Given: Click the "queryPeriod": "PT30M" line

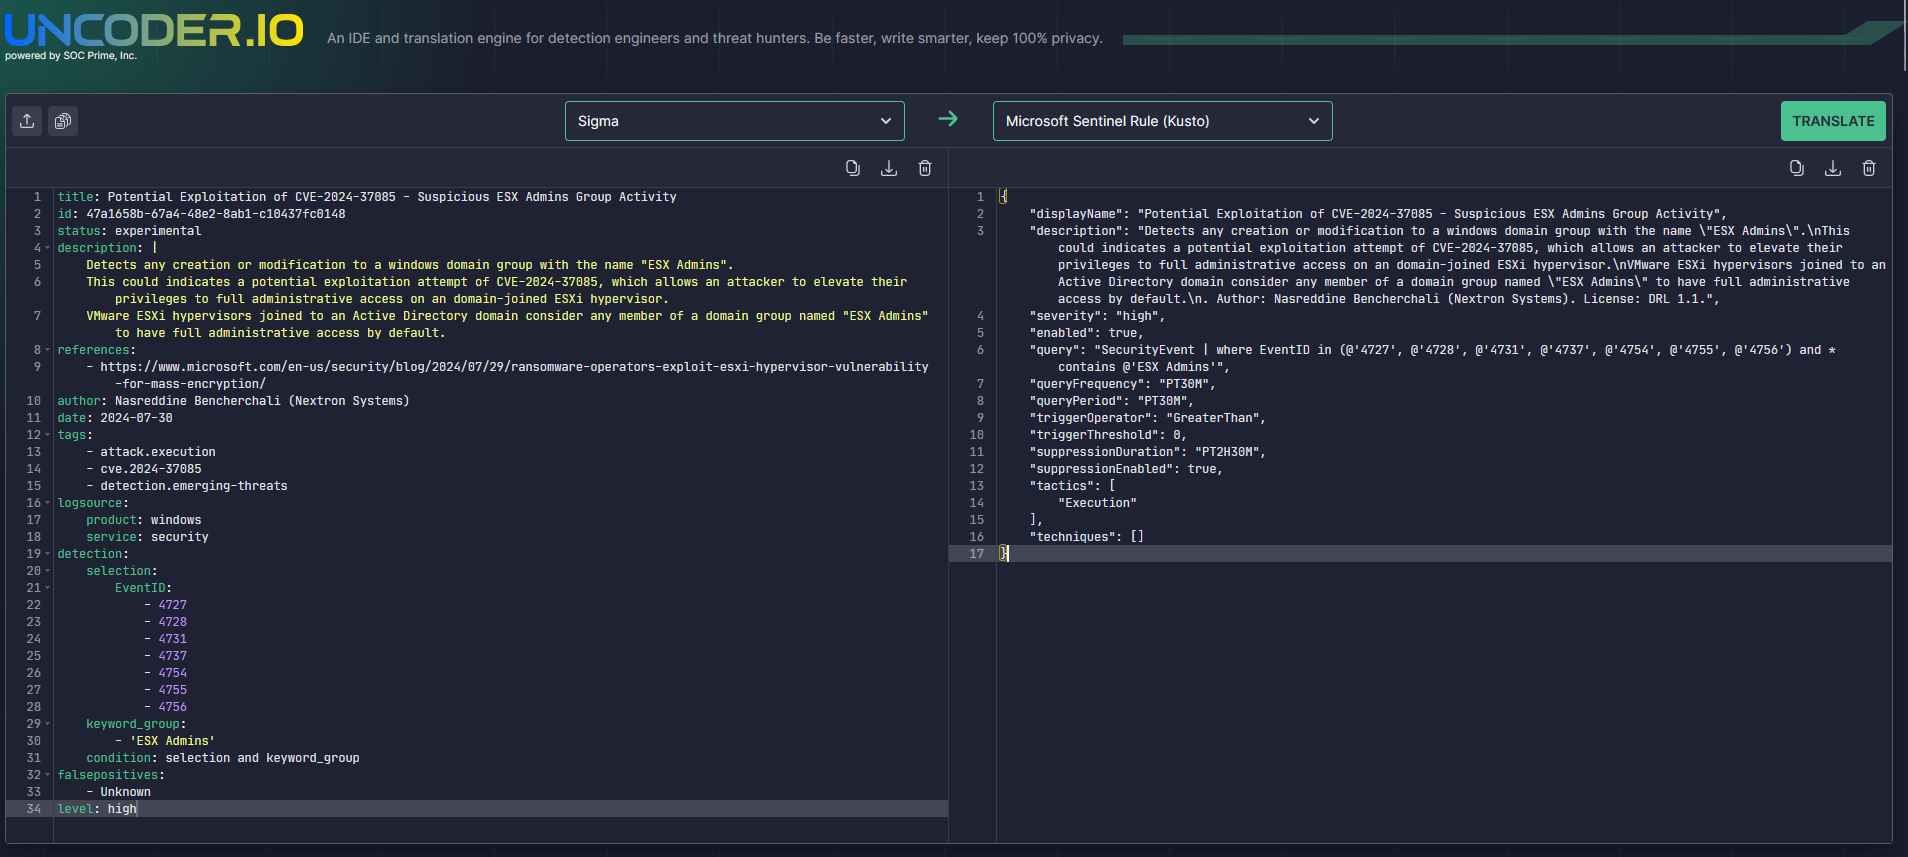Looking at the screenshot, I should pyautogui.click(x=1112, y=401).
